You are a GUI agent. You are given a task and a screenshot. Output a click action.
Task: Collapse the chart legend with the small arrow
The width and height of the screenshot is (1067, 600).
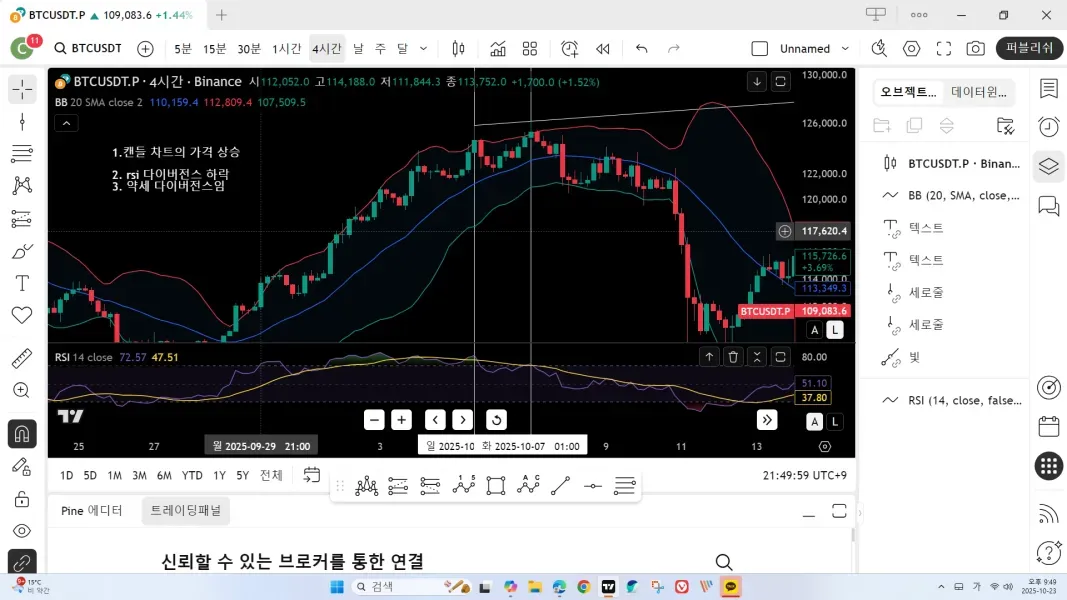click(x=66, y=122)
